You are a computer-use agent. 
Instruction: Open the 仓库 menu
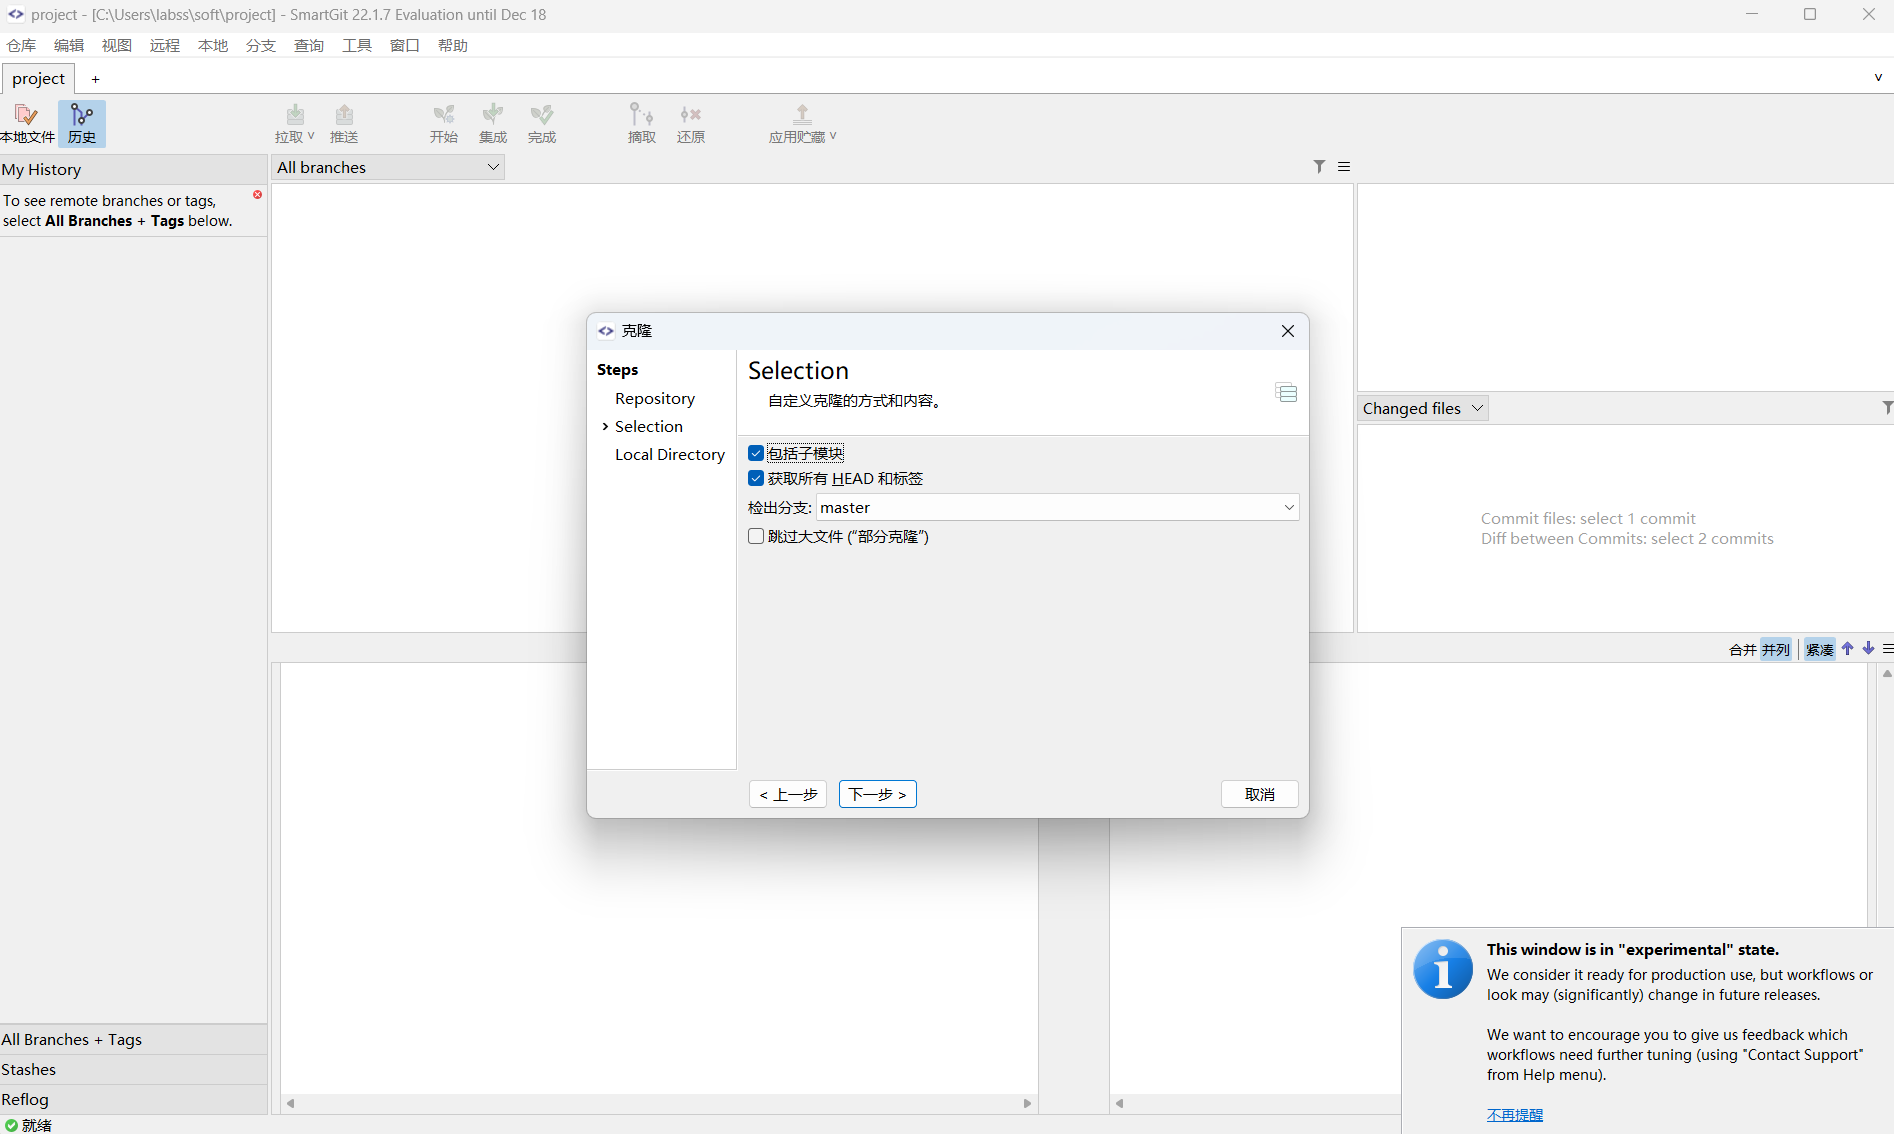click(21, 45)
